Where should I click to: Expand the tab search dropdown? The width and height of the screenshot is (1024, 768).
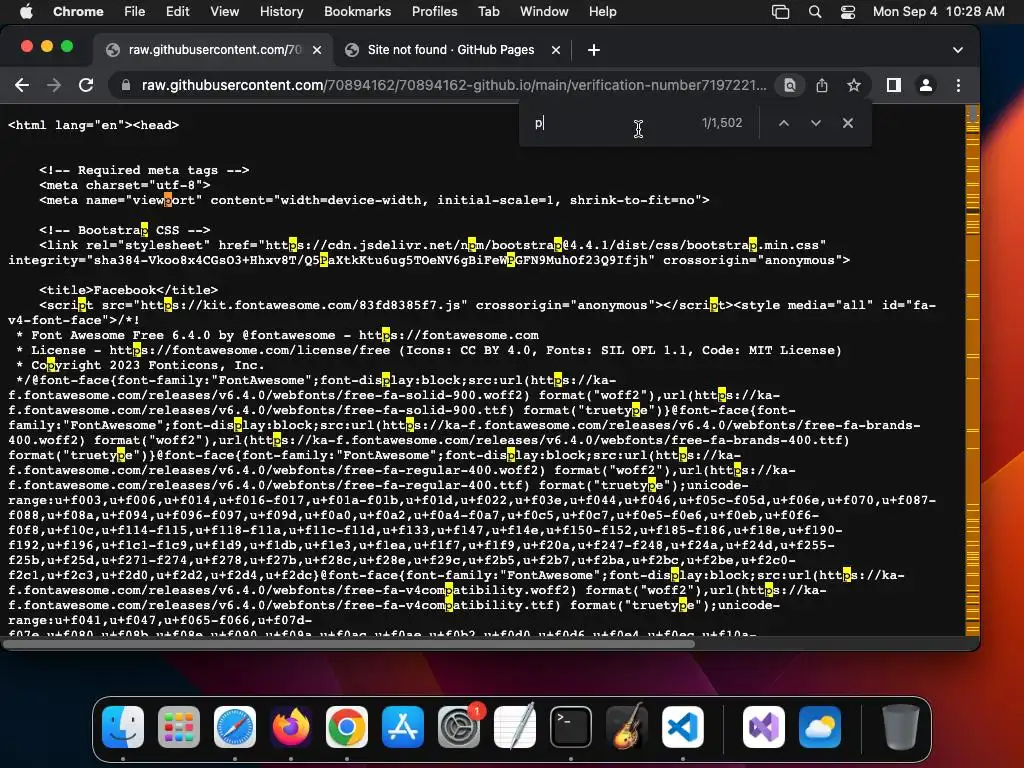(x=957, y=50)
